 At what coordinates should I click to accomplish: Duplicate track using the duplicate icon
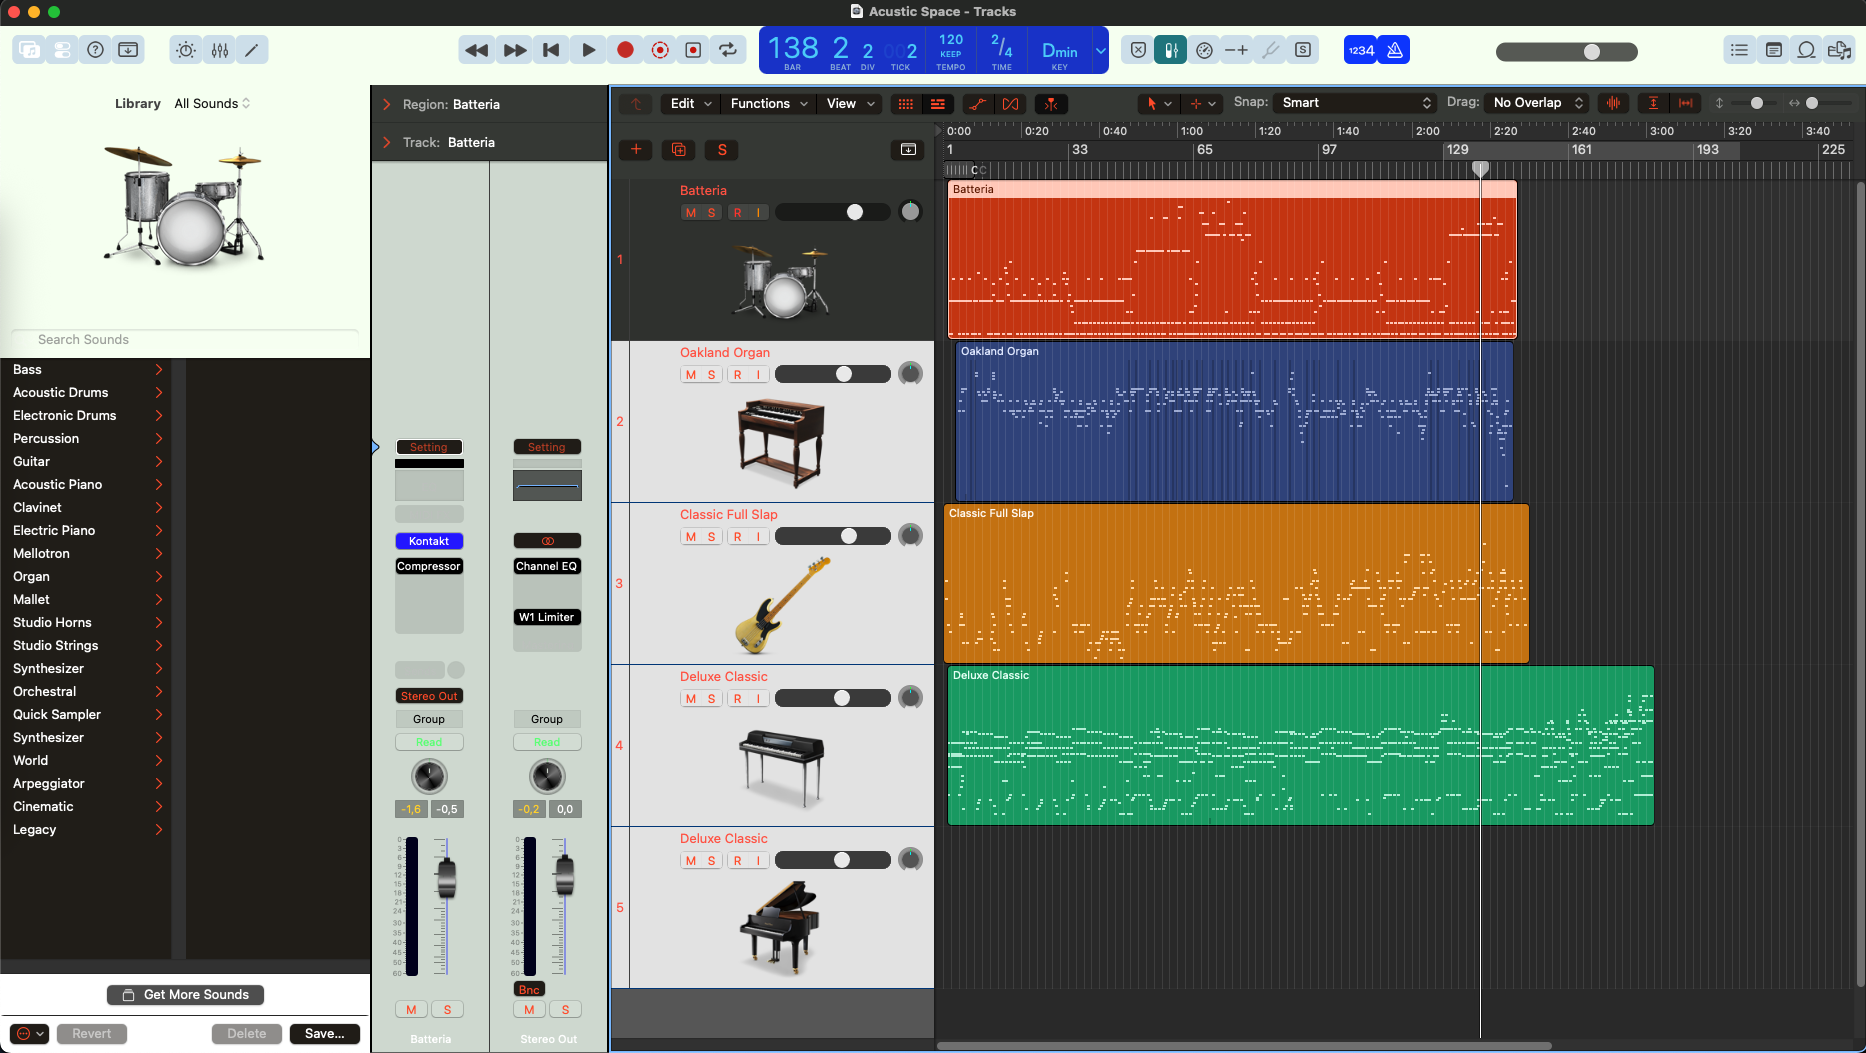(x=679, y=150)
